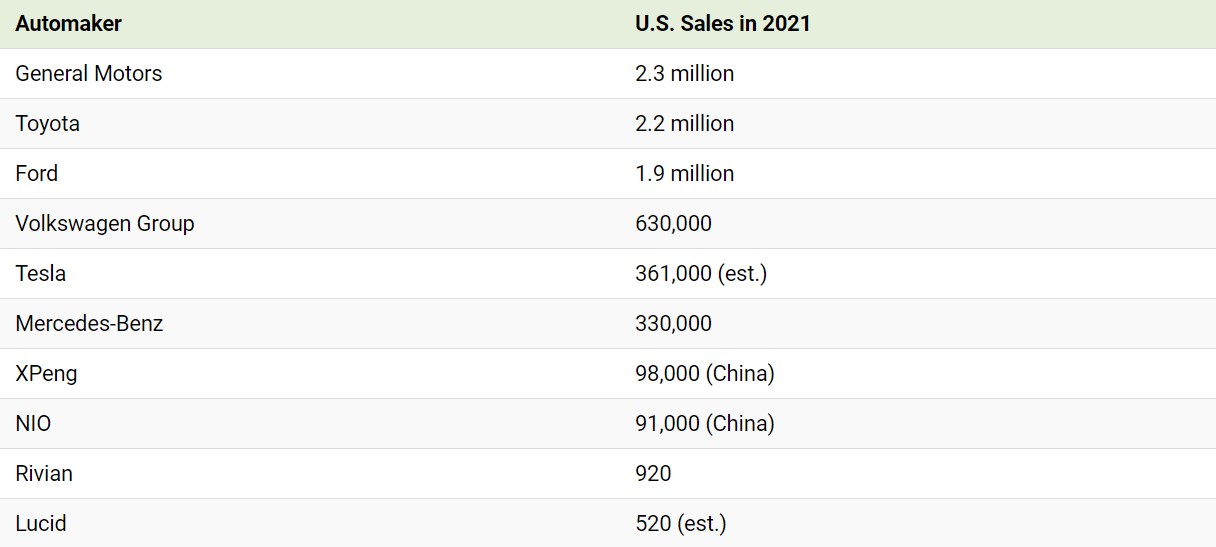Select the 98,000 (China) sales cell
The height and width of the screenshot is (547, 1216).
pyautogui.click(x=704, y=373)
